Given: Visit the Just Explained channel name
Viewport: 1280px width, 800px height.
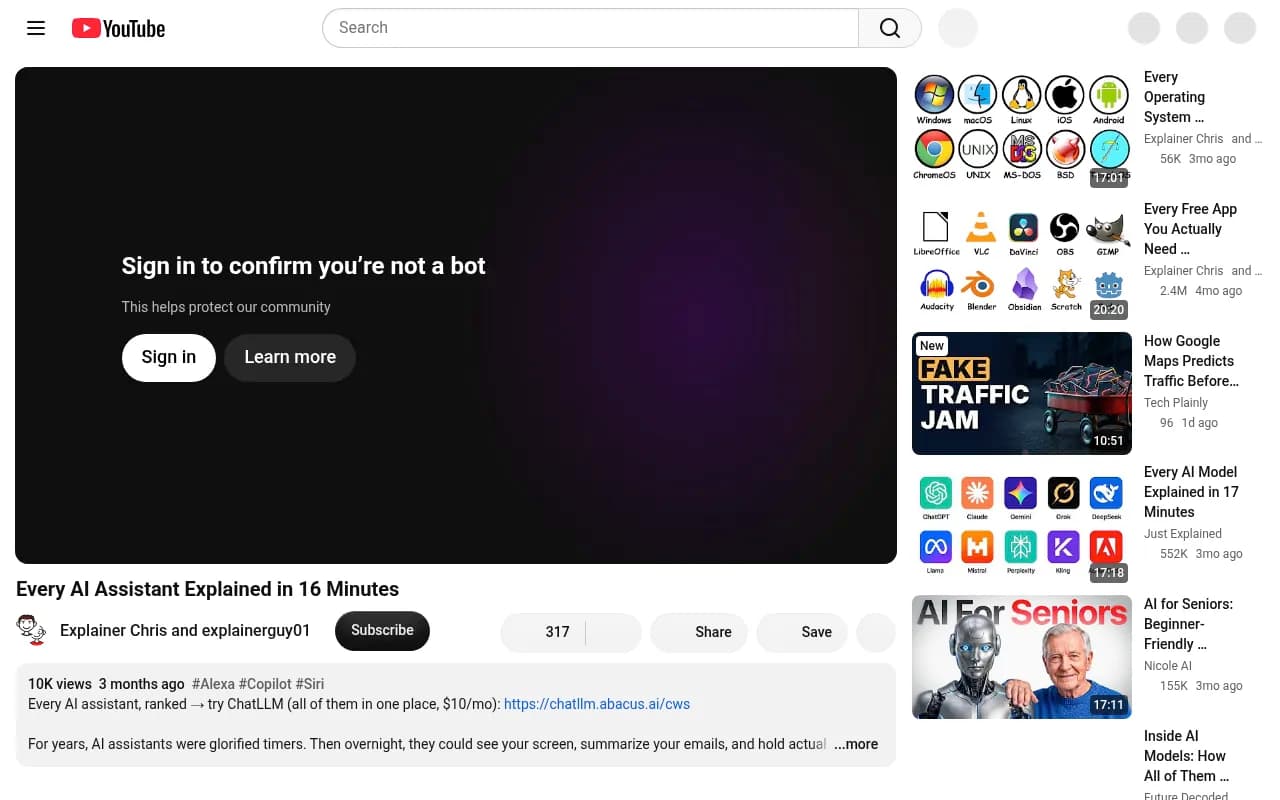Looking at the screenshot, I should click(1183, 534).
